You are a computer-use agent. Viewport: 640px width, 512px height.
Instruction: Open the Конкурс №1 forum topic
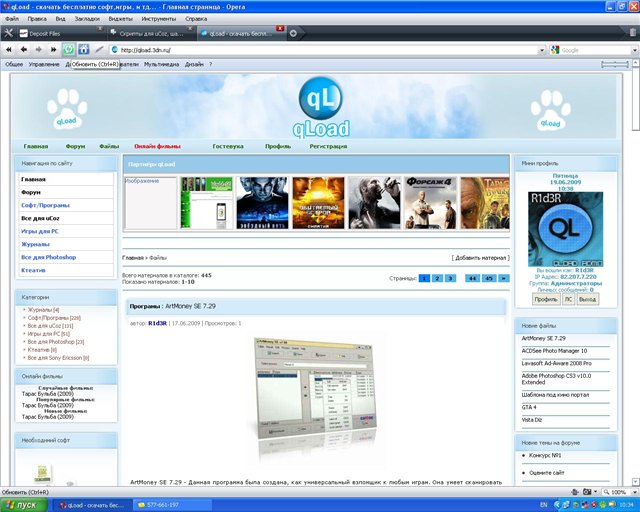coord(545,455)
